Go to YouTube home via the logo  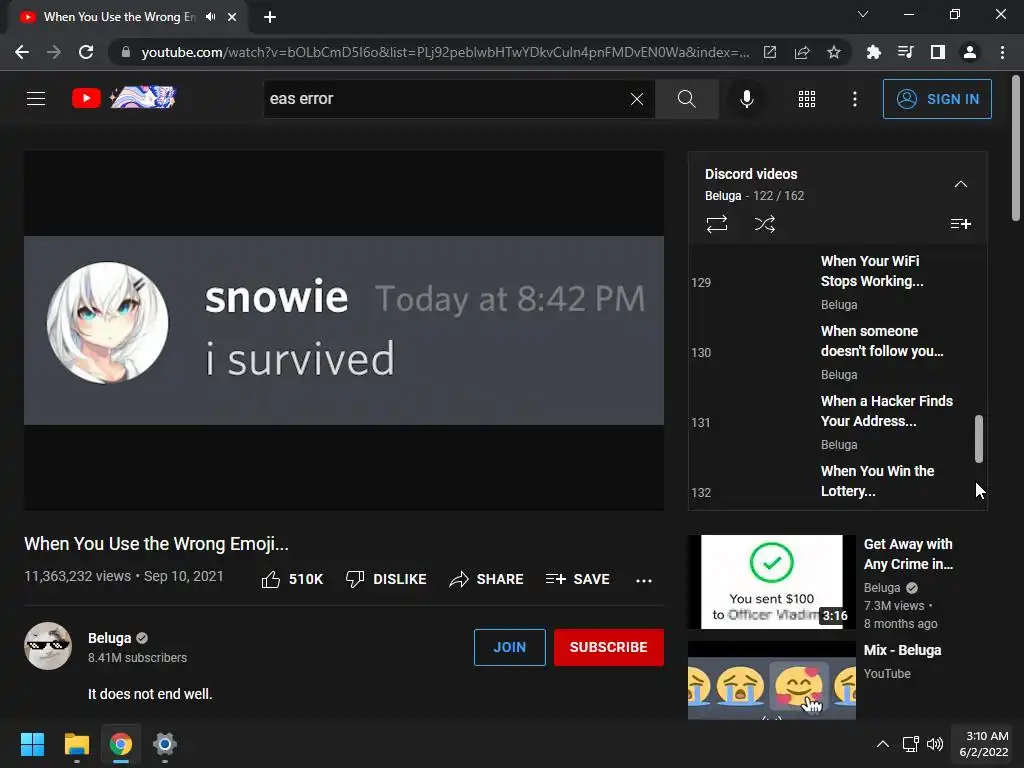click(x=123, y=98)
